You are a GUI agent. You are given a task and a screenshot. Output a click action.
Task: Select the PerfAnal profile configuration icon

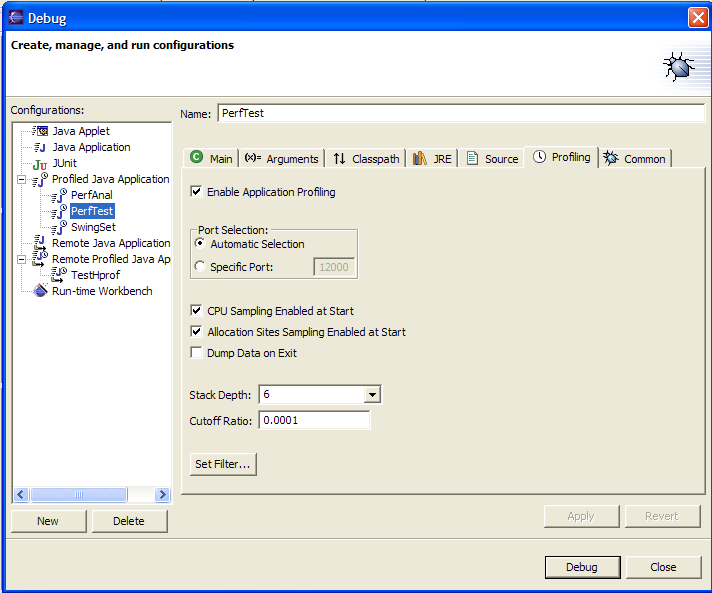(59, 195)
